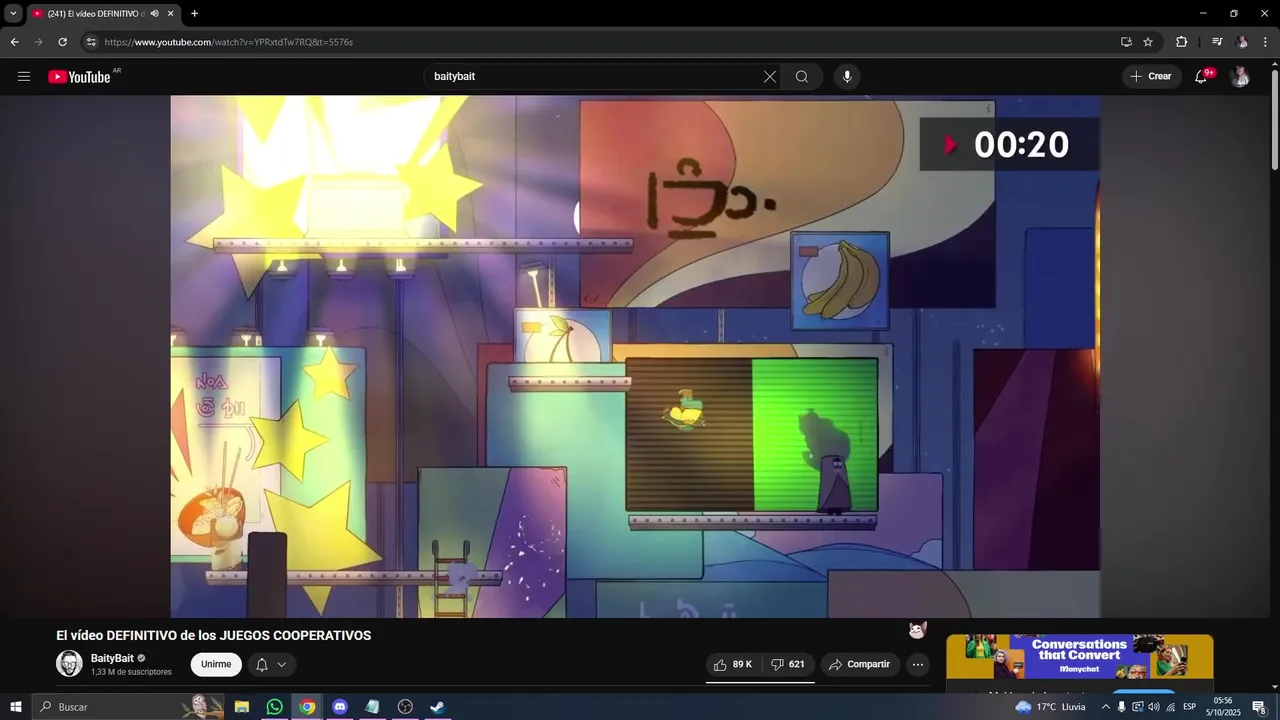This screenshot has width=1280, height=720.
Task: Open the Windows Start menu
Action: (x=15, y=707)
